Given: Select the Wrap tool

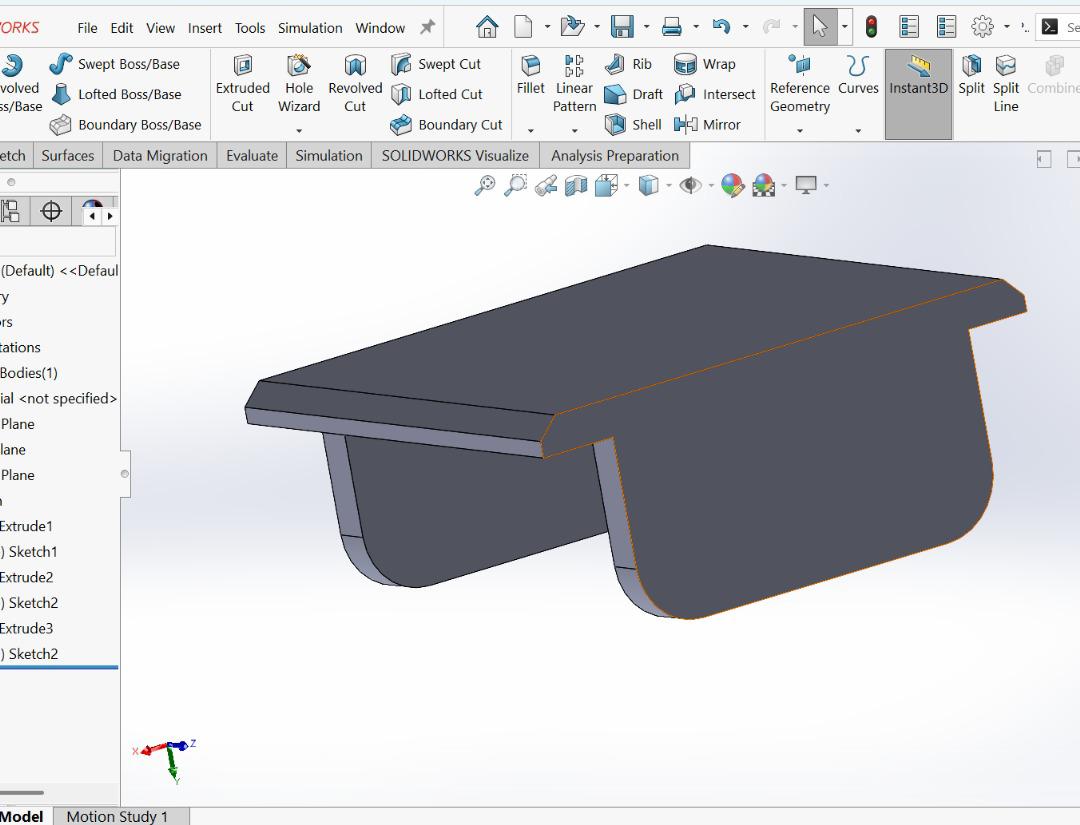Looking at the screenshot, I should tap(705, 64).
